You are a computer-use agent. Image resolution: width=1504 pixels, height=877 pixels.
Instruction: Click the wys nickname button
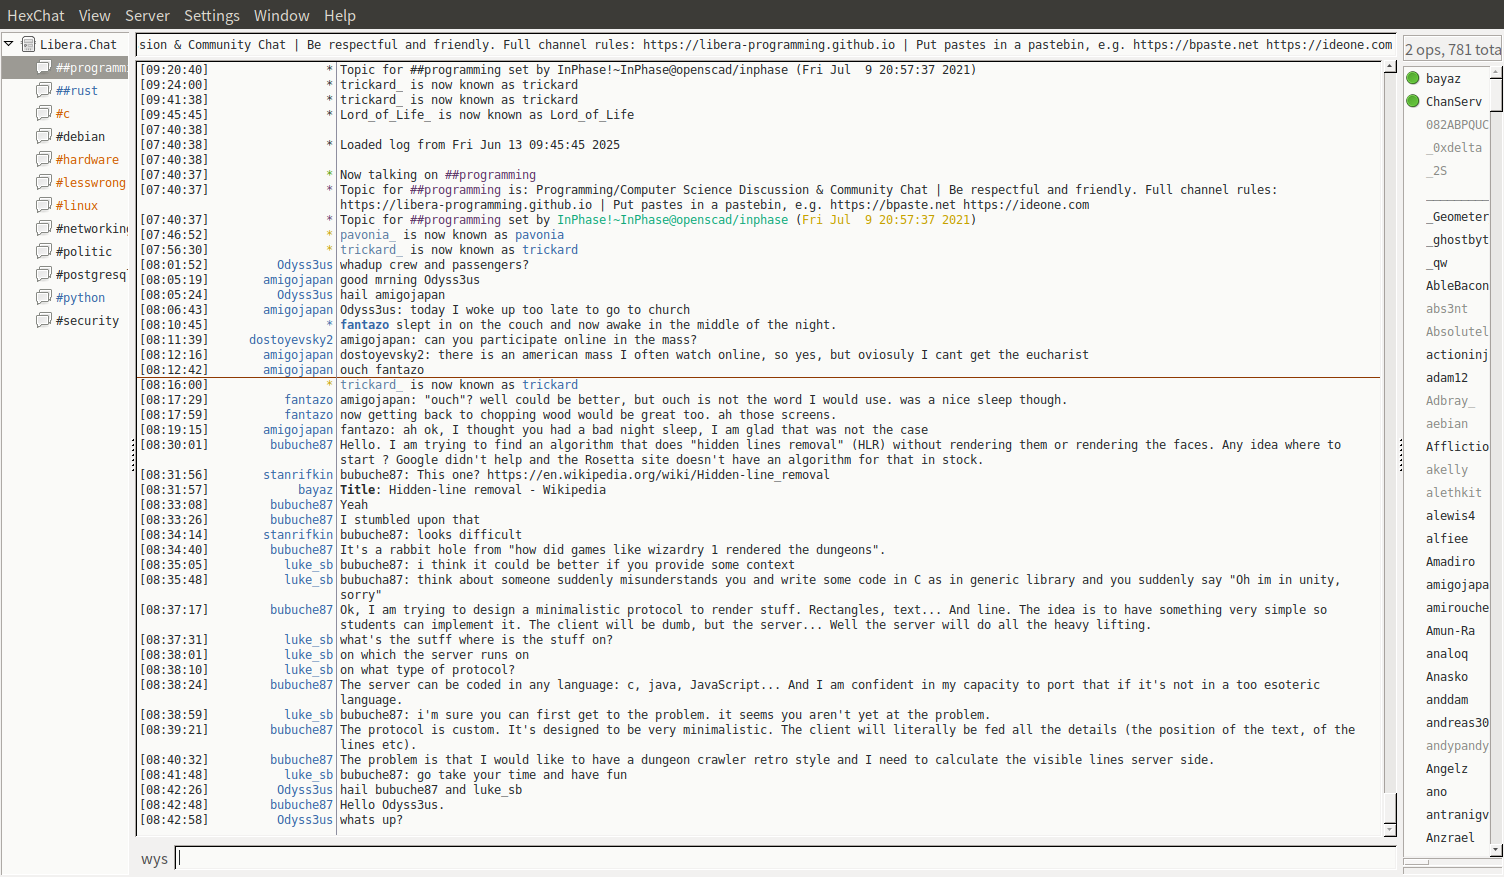[154, 859]
